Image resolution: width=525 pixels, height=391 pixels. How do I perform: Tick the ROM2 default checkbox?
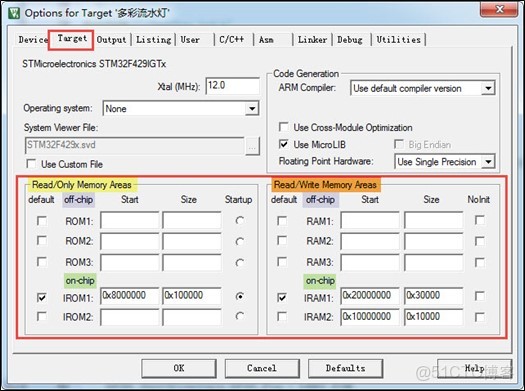[x=42, y=241]
